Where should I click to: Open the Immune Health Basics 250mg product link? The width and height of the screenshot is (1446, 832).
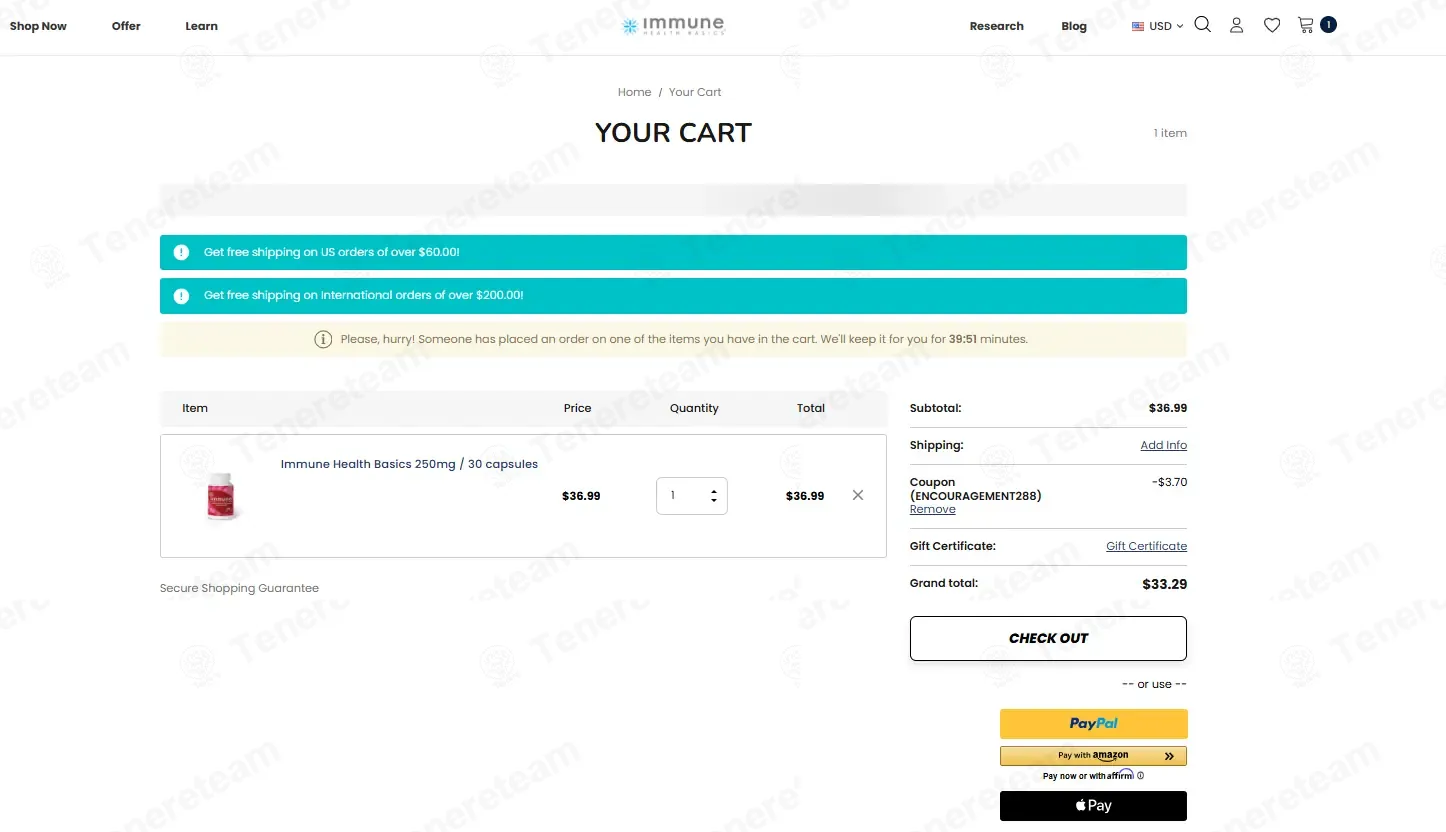click(x=409, y=464)
